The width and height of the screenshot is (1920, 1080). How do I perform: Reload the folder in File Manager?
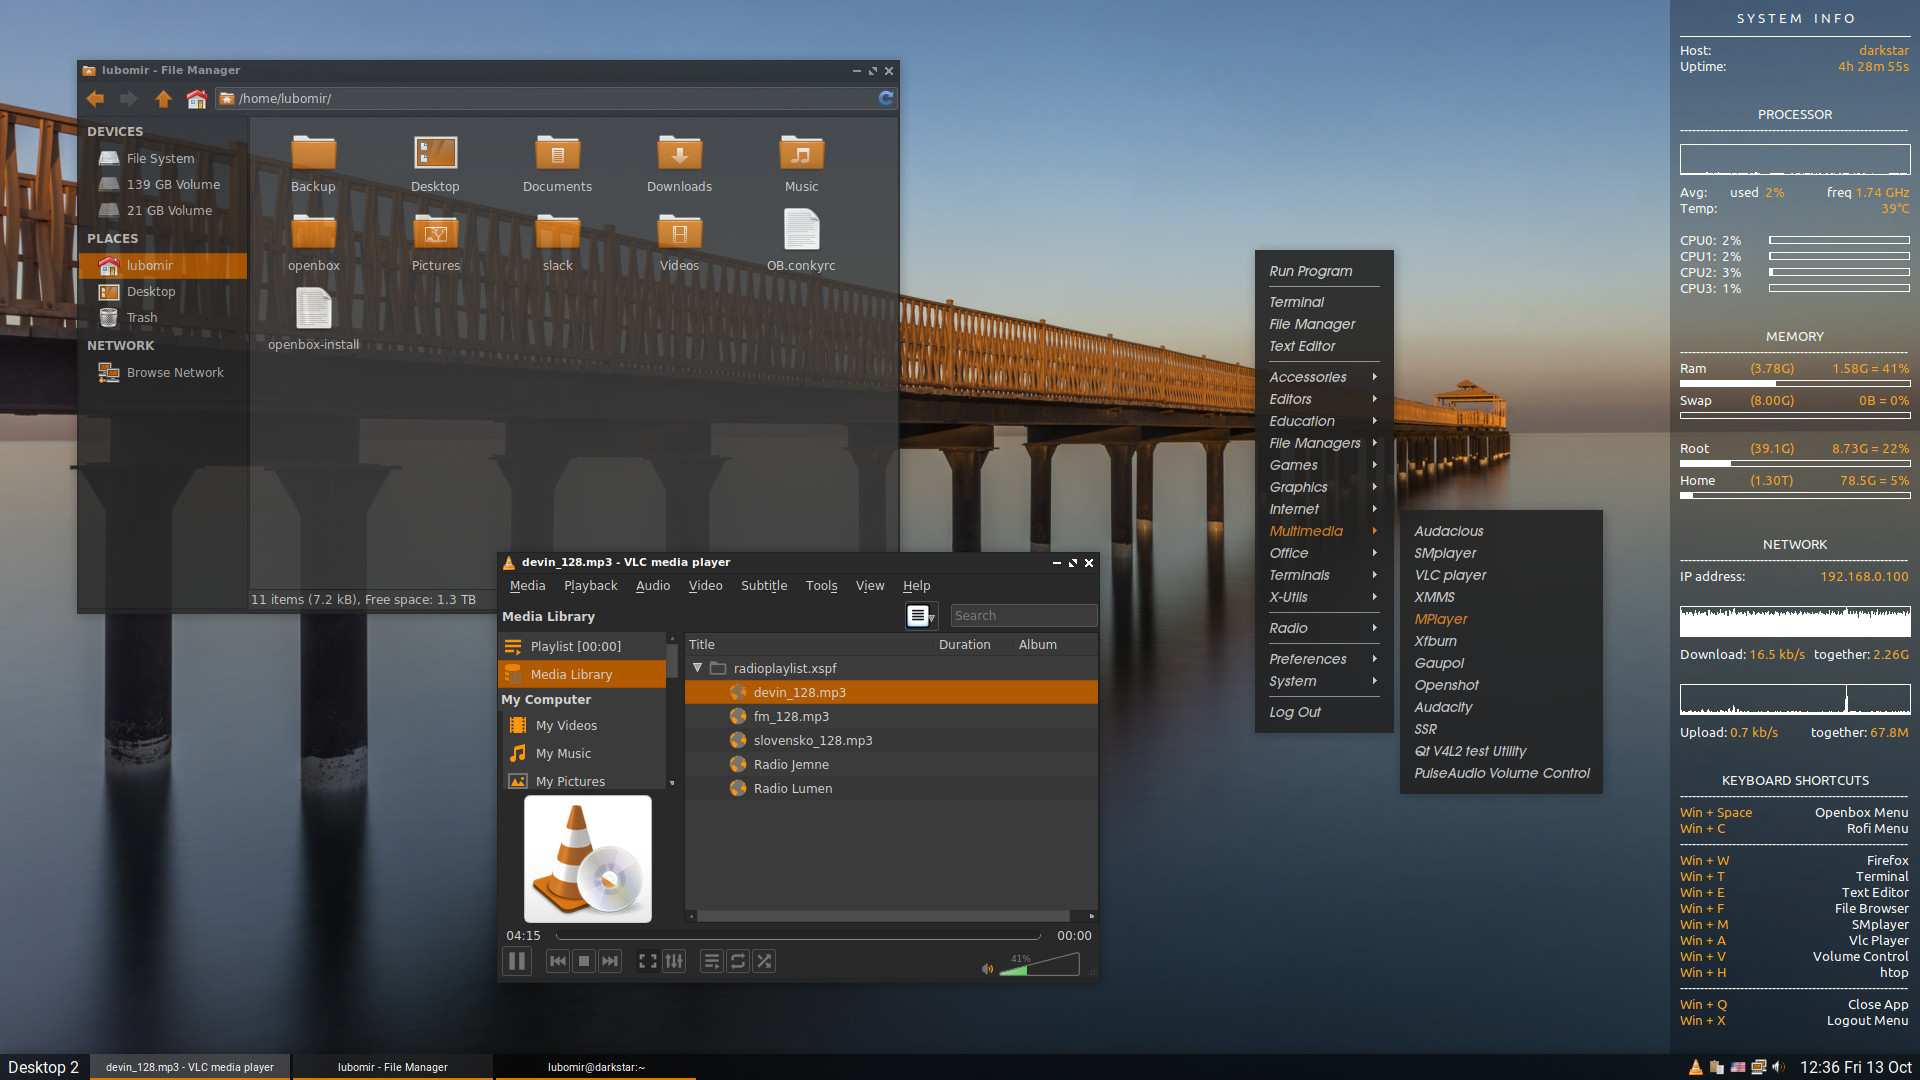[x=885, y=98]
